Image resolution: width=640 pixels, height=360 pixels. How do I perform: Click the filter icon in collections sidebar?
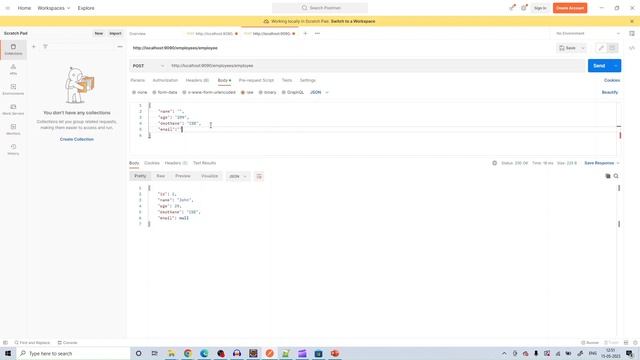45,47
